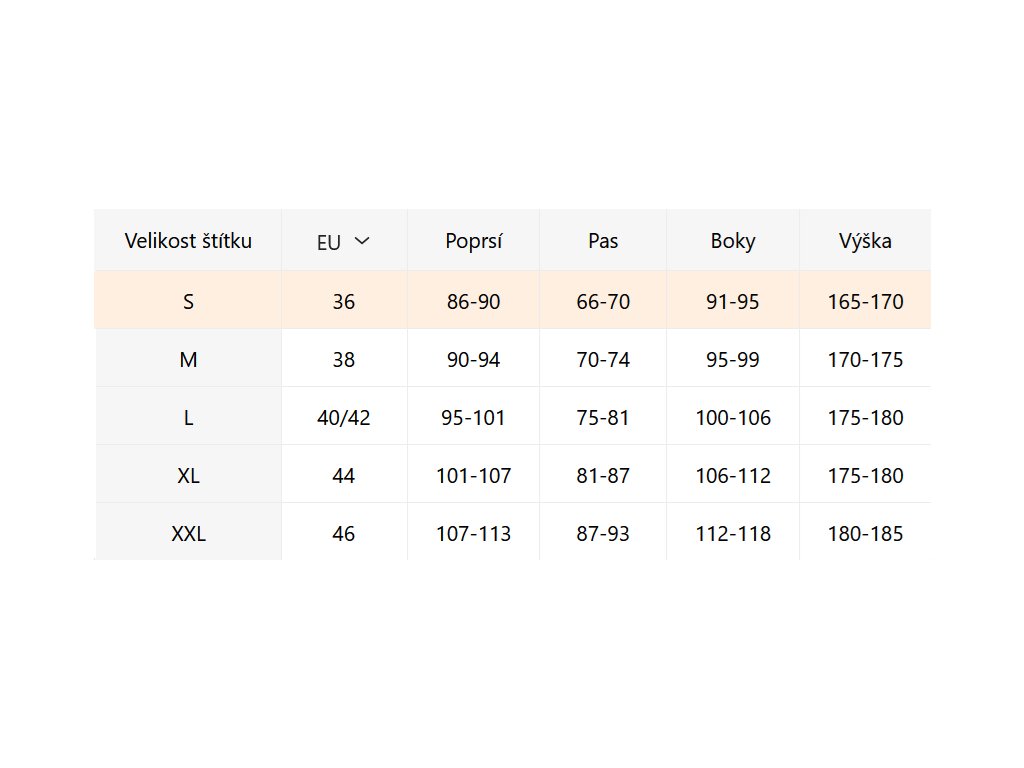
Task: Click the 180-185 height cell
Action: [865, 533]
